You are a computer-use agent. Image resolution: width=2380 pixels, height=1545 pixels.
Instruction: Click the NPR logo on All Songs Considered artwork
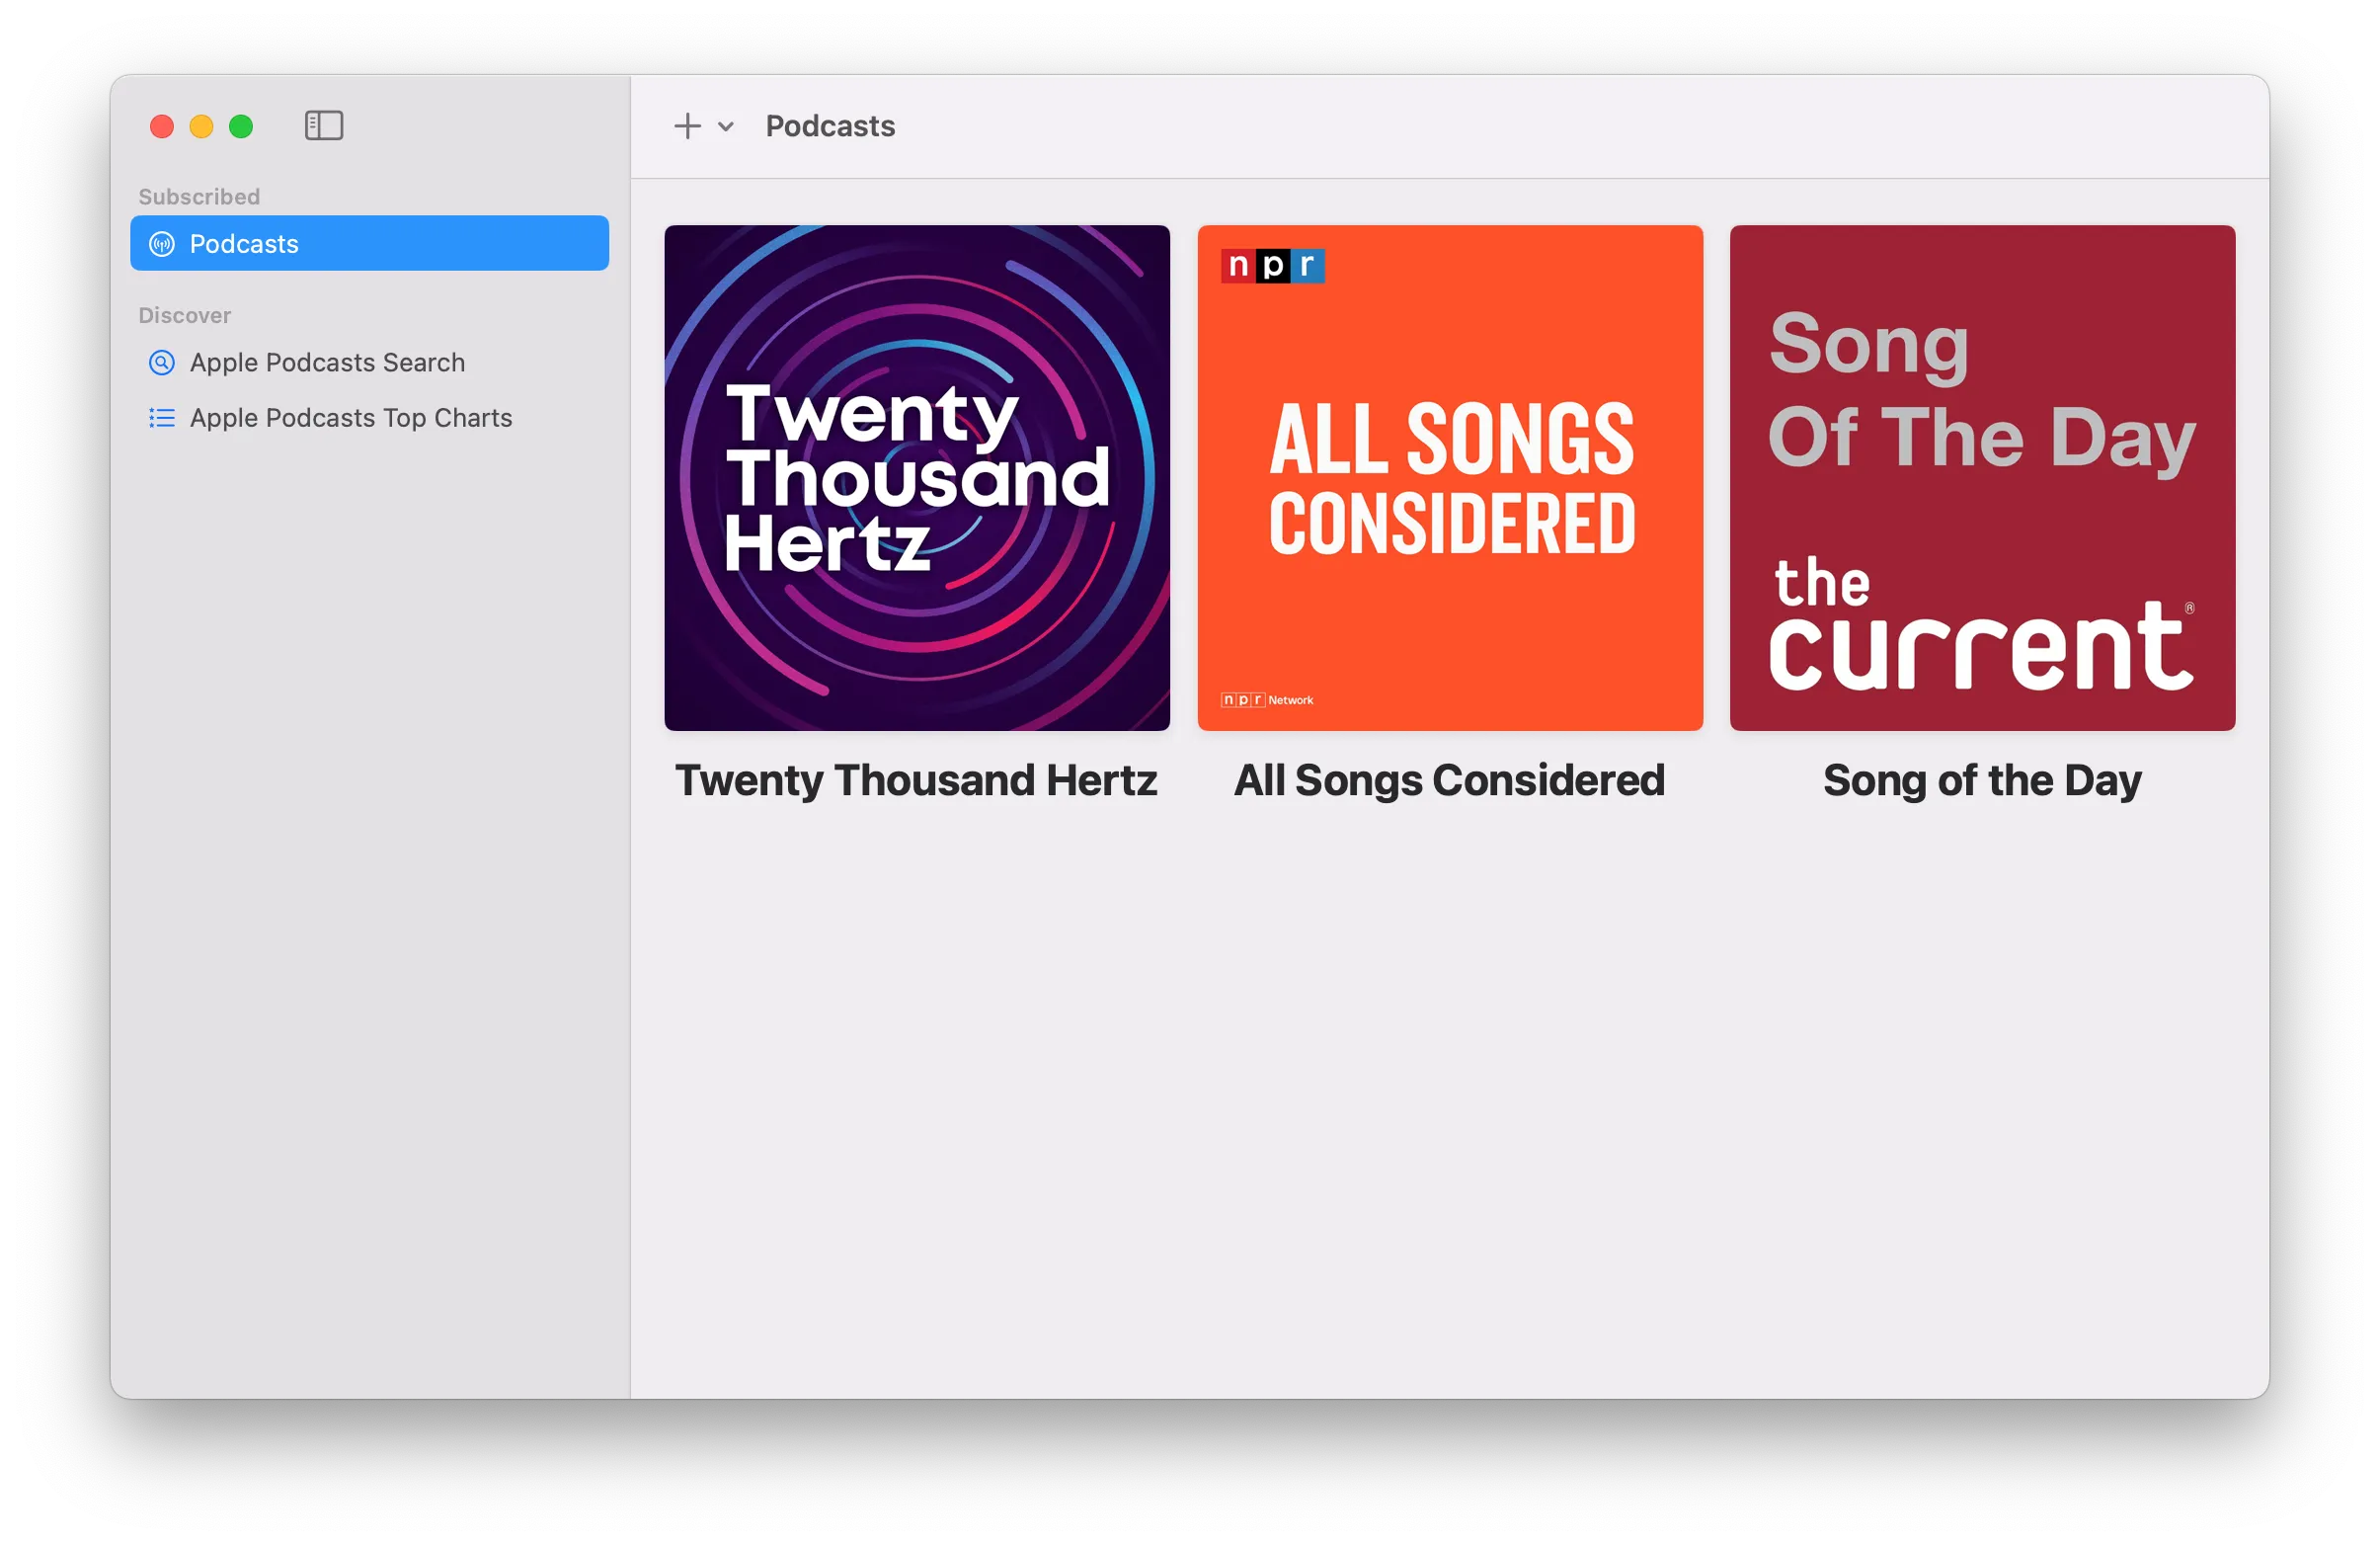(x=1271, y=265)
